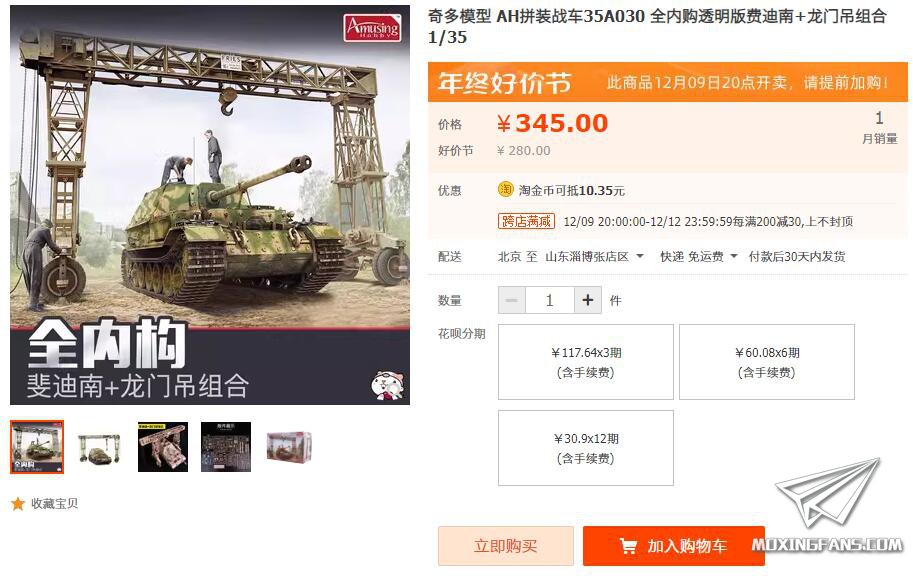Click the quantity input field
The image size is (913, 580).
pyautogui.click(x=550, y=300)
